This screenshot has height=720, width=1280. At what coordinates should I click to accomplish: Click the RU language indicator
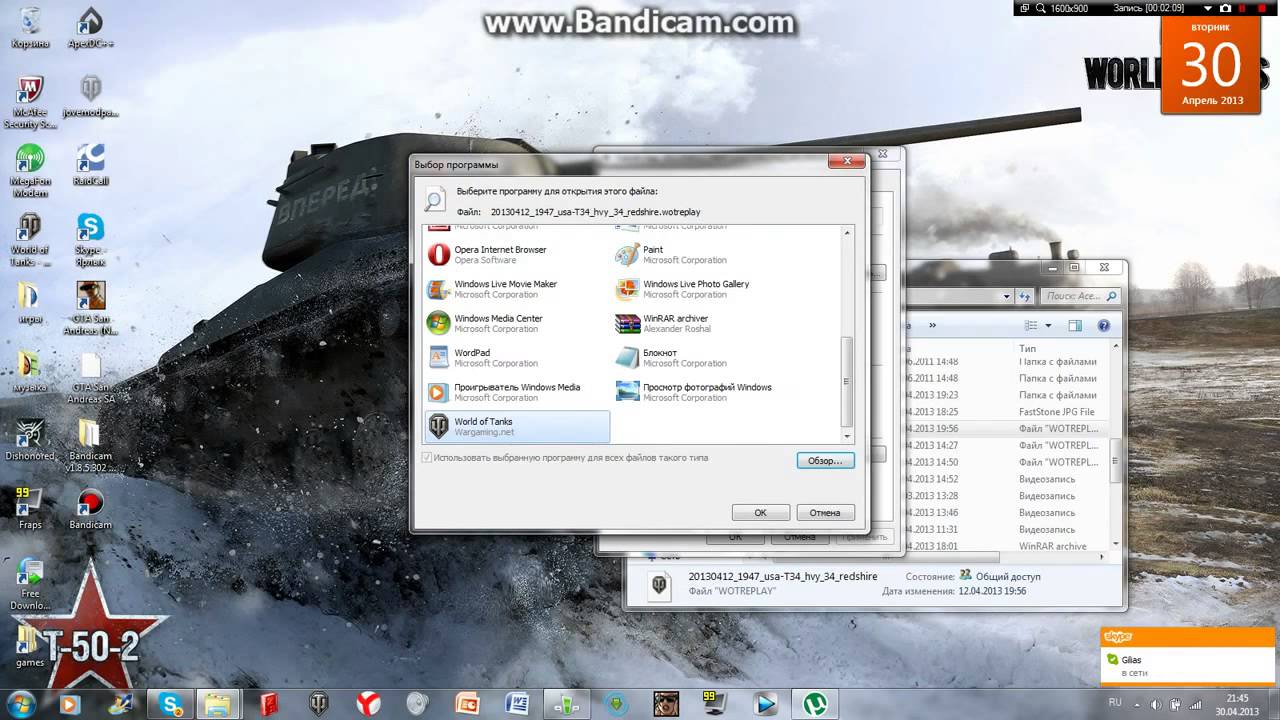[1115, 703]
